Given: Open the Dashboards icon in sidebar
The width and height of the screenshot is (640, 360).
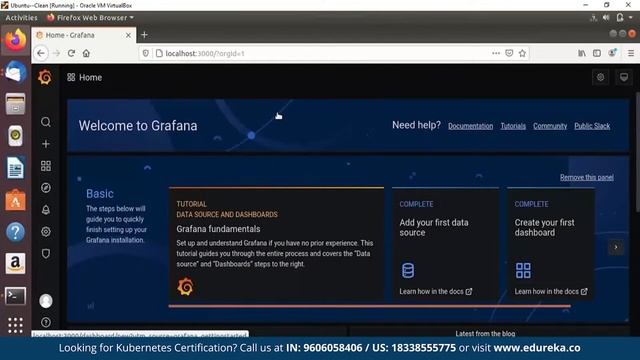Looking at the screenshot, I should coord(46,166).
